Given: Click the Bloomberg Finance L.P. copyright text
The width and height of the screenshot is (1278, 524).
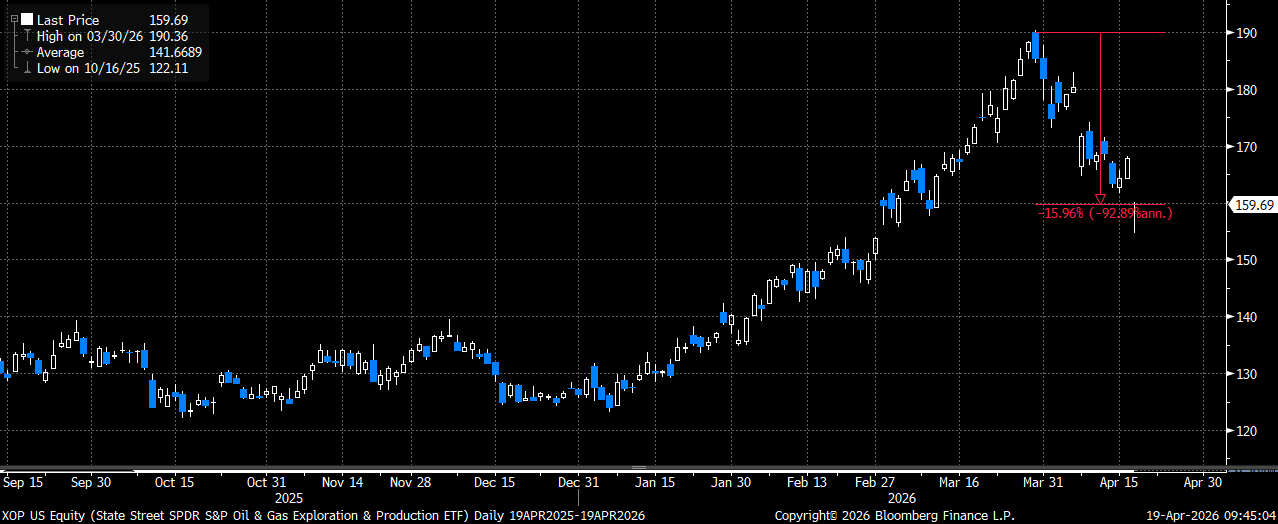Looking at the screenshot, I should click(x=894, y=515).
